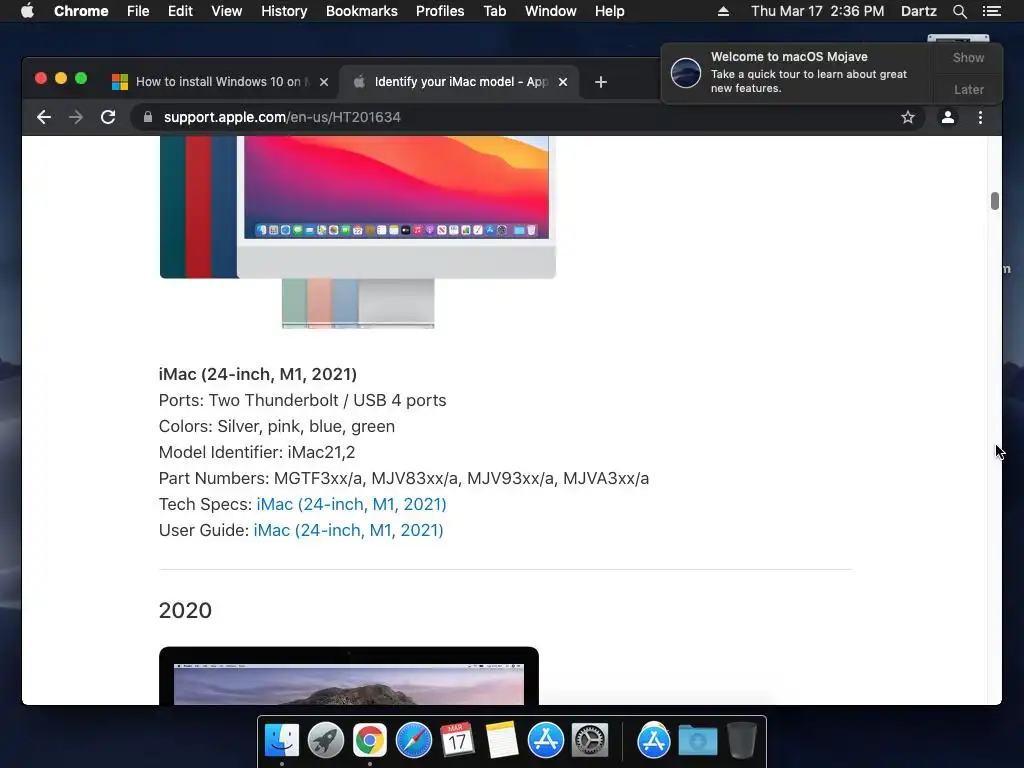Image resolution: width=1024 pixels, height=768 pixels.
Task: Click the Dartz user name in the menu bar
Action: tap(918, 11)
